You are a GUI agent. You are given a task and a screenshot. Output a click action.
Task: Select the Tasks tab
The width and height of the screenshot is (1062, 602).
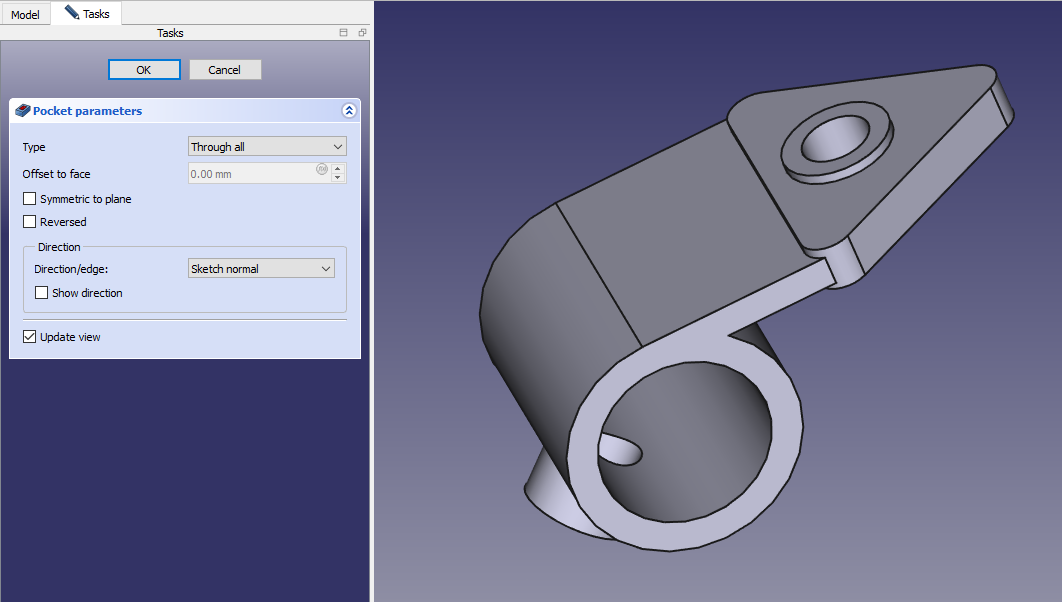click(x=87, y=14)
